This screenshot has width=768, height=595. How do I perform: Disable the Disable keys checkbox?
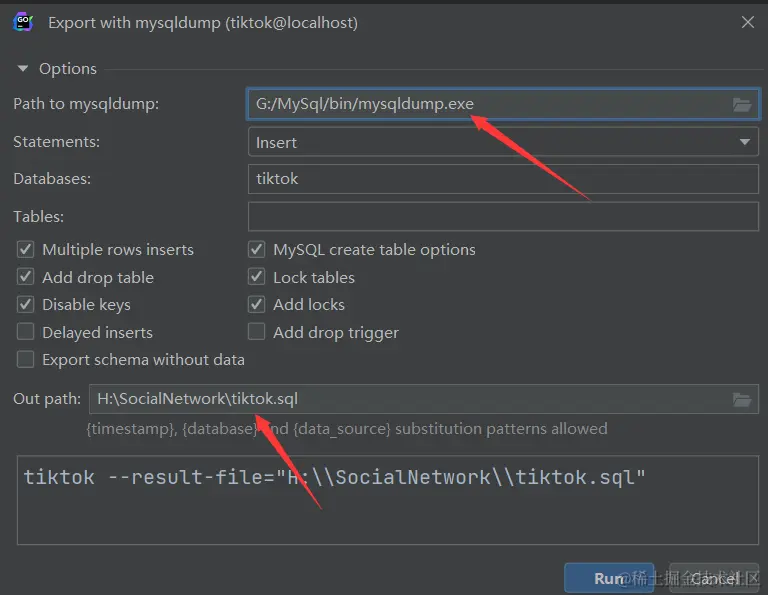26,304
